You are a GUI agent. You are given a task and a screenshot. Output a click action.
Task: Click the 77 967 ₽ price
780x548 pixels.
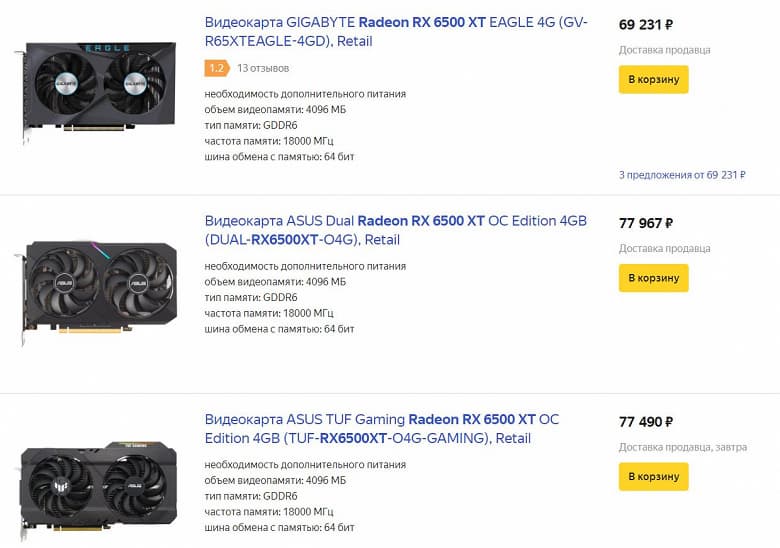(646, 223)
